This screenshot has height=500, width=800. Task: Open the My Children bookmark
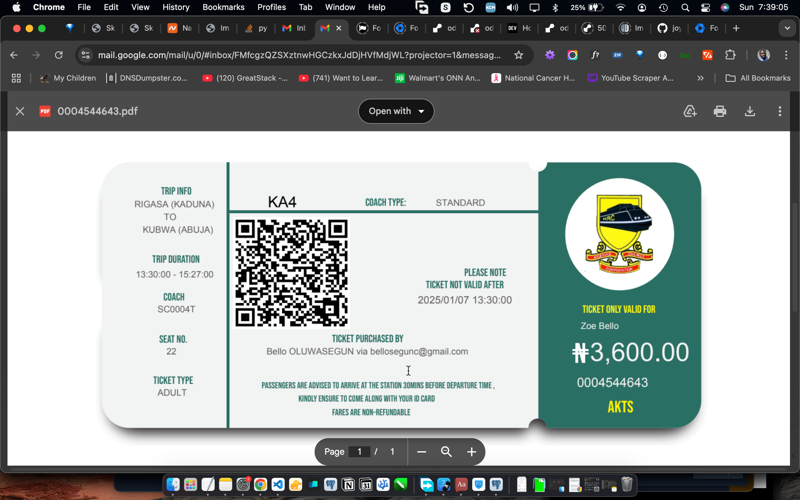(67, 78)
